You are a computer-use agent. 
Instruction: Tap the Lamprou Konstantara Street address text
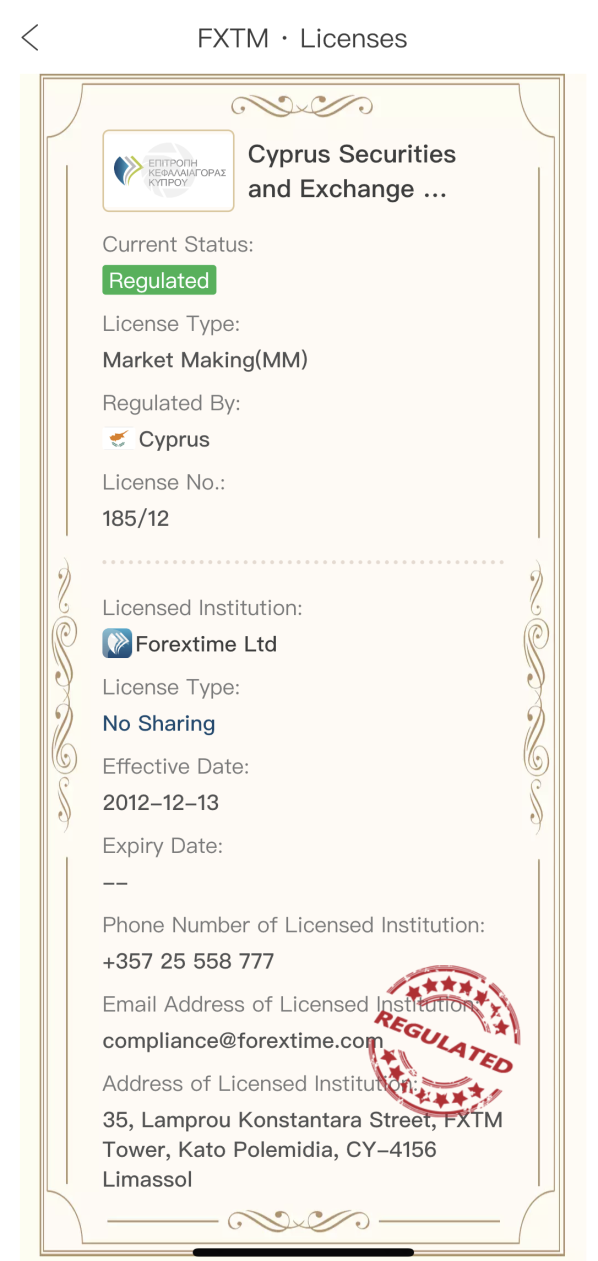(x=303, y=1149)
